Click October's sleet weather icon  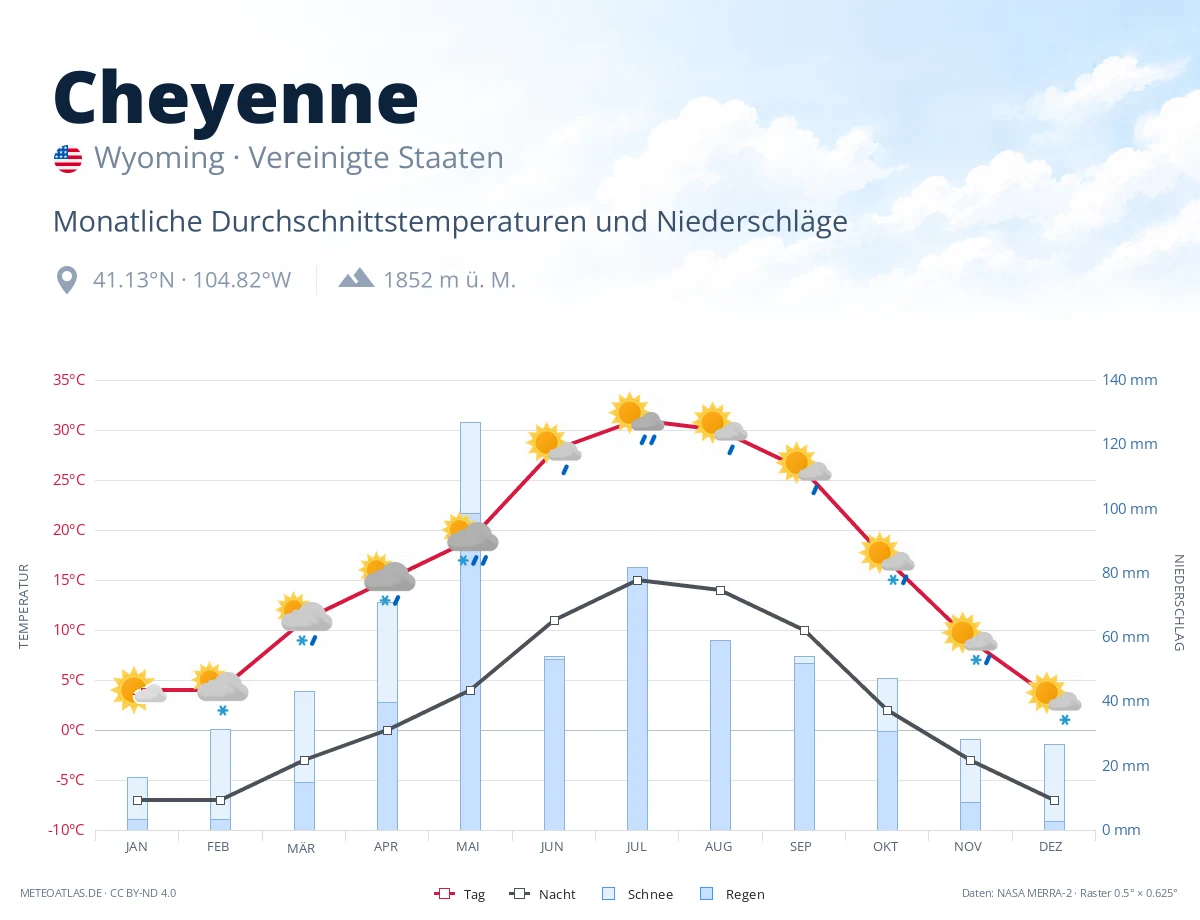887,559
